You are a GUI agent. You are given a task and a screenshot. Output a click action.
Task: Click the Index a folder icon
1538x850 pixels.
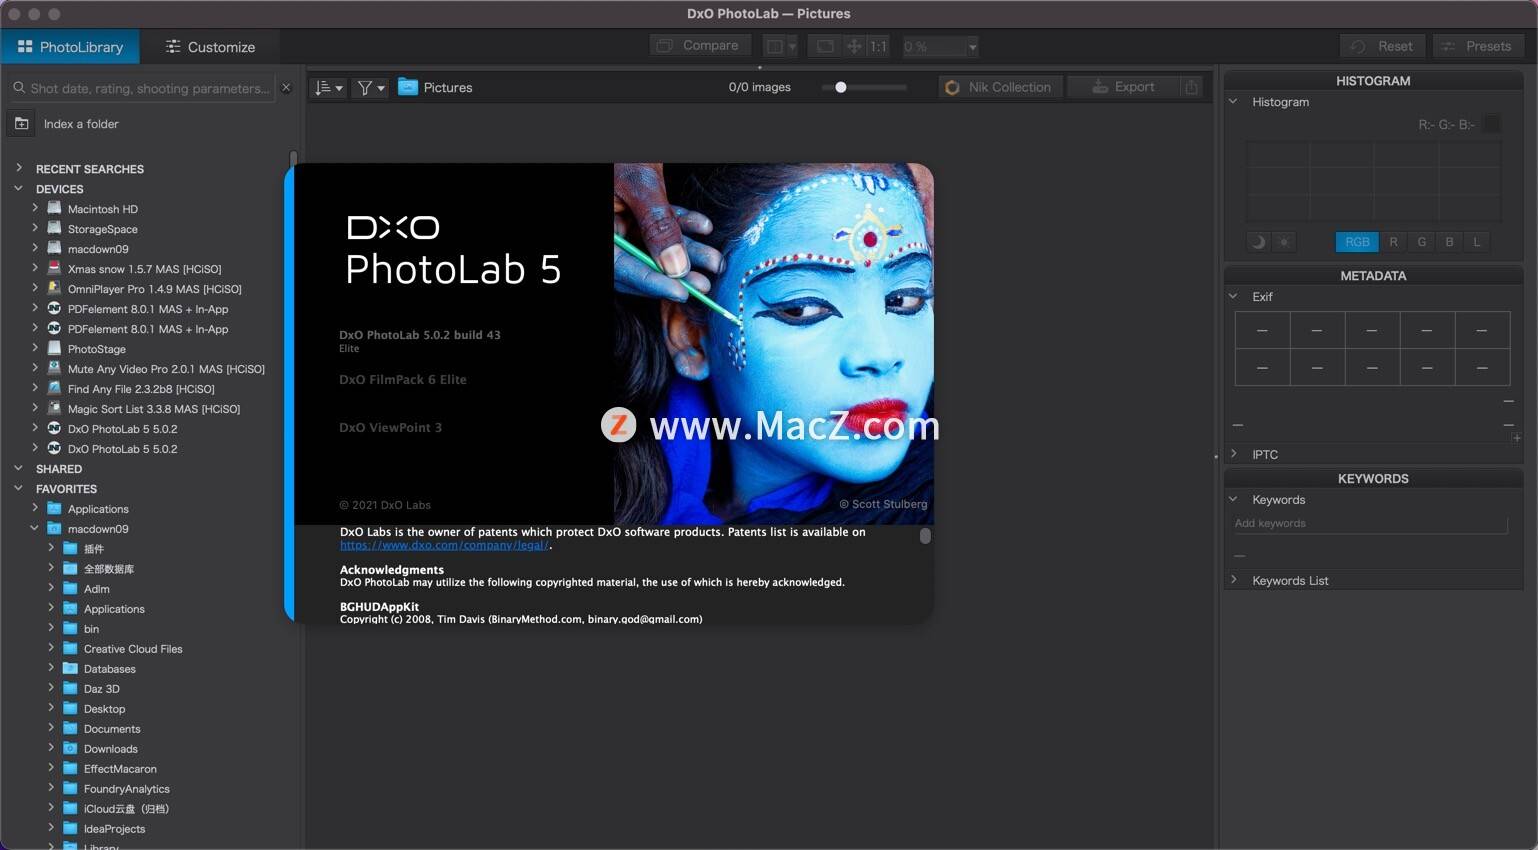coord(21,124)
